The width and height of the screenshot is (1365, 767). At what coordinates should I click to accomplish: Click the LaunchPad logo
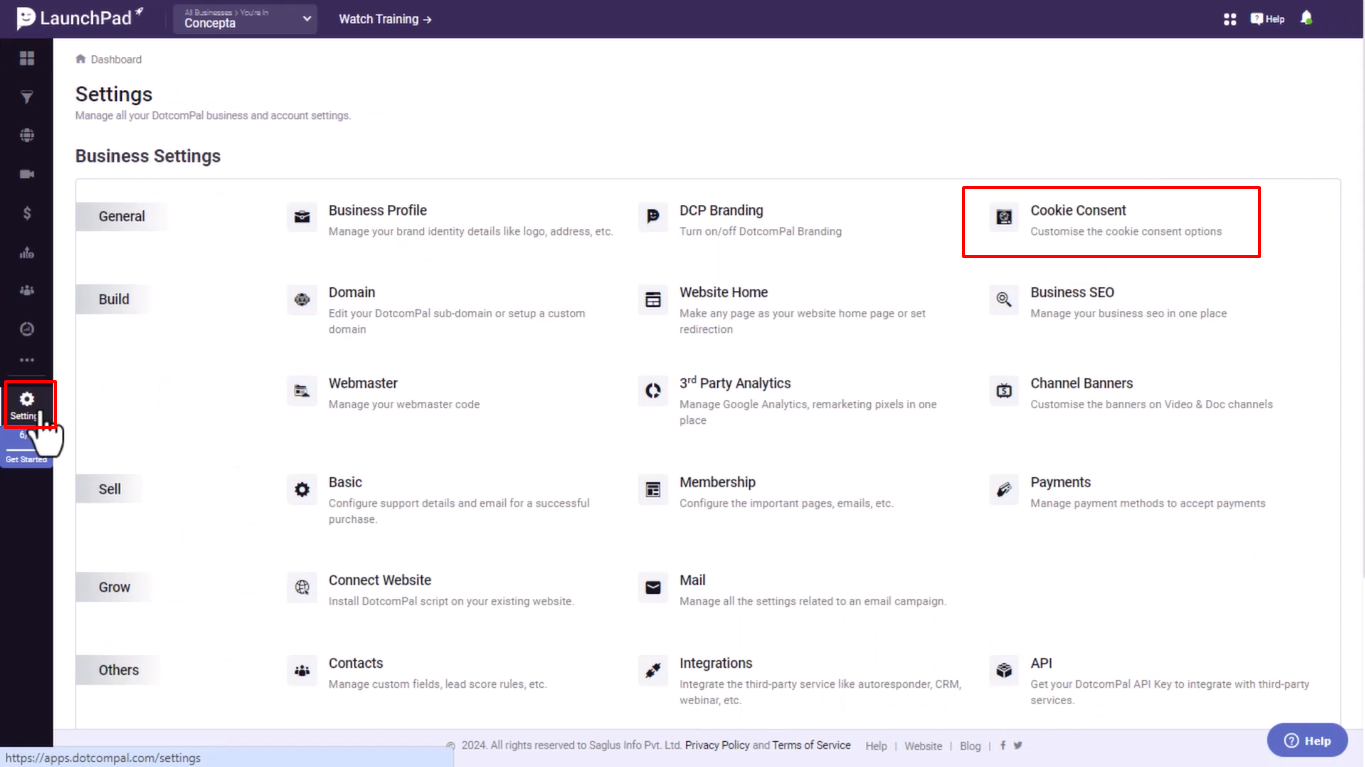[80, 18]
